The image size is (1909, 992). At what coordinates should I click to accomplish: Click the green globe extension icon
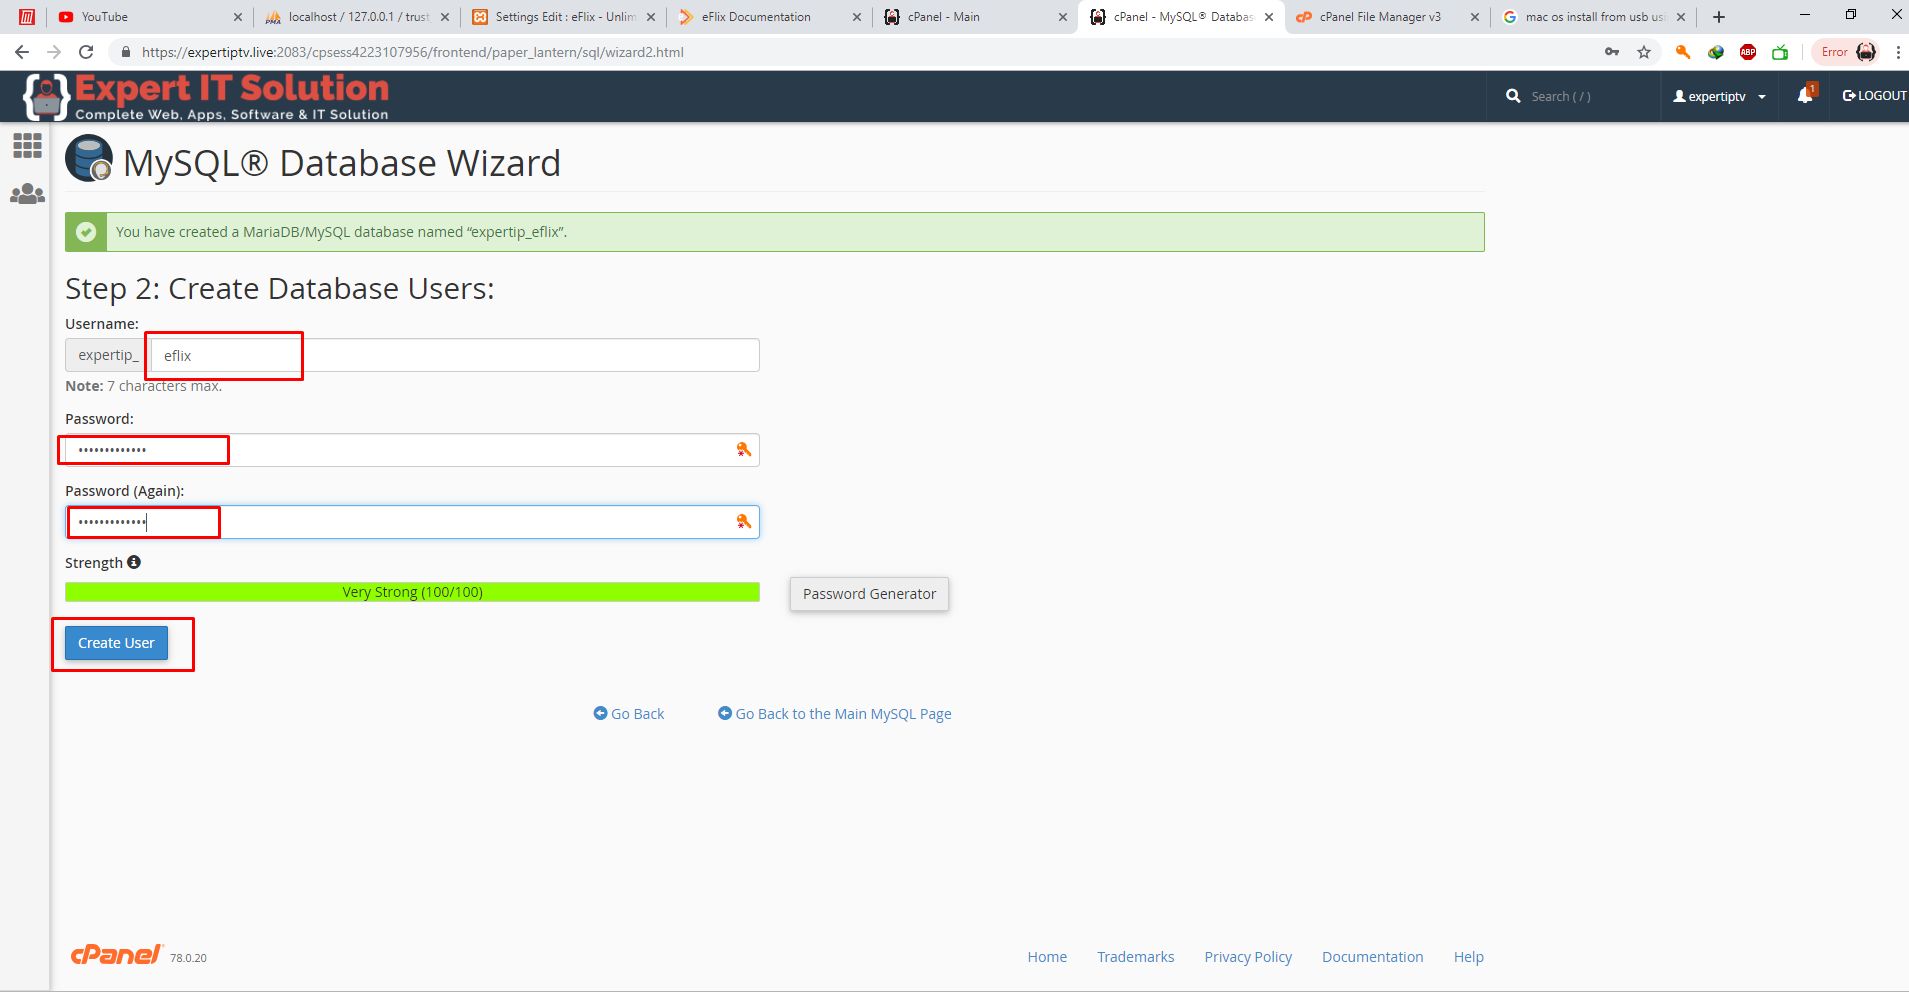[x=1716, y=52]
